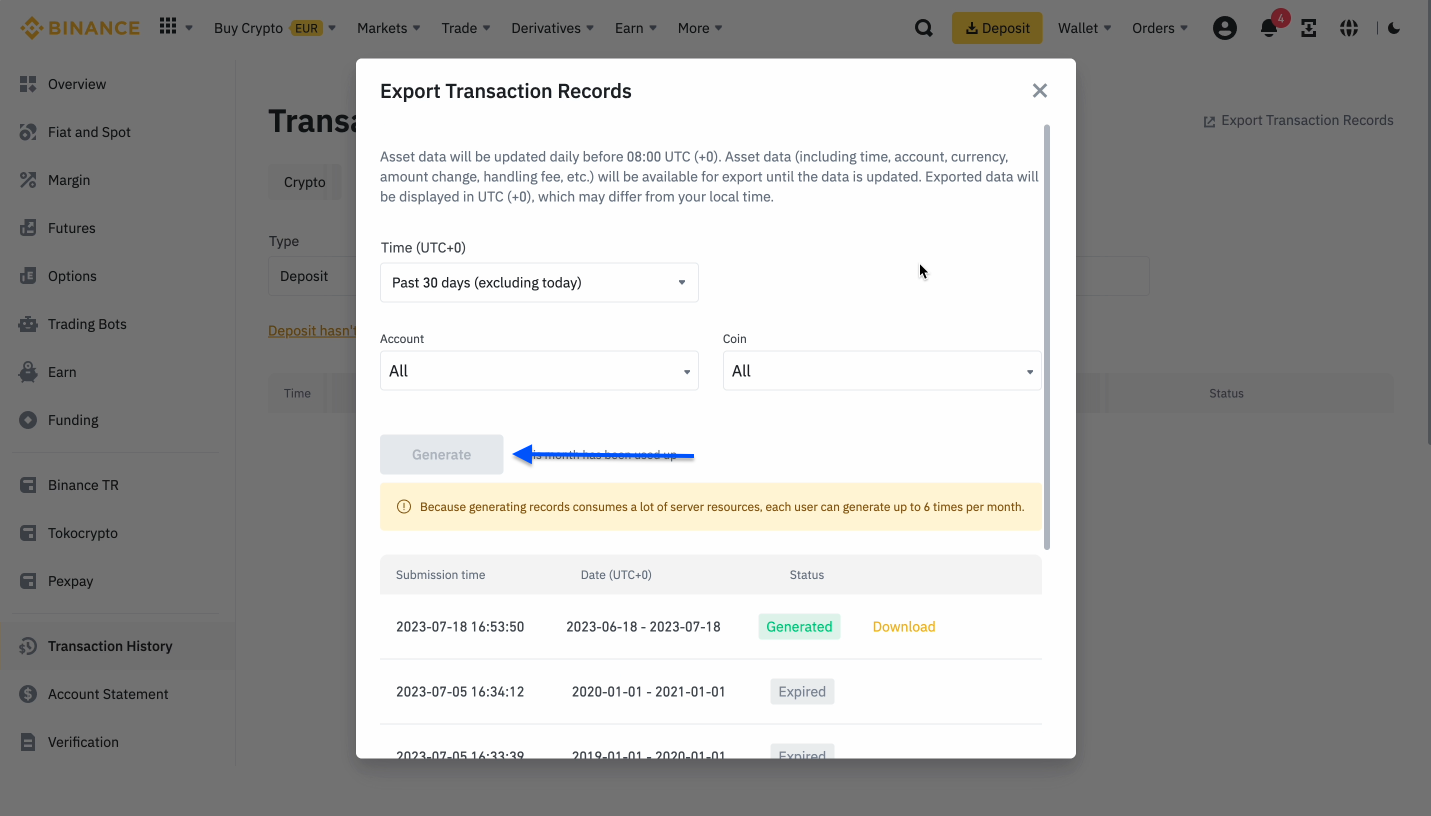Click date range 2023-06-18 - 2023-07-18
The height and width of the screenshot is (816, 1431).
click(x=643, y=627)
